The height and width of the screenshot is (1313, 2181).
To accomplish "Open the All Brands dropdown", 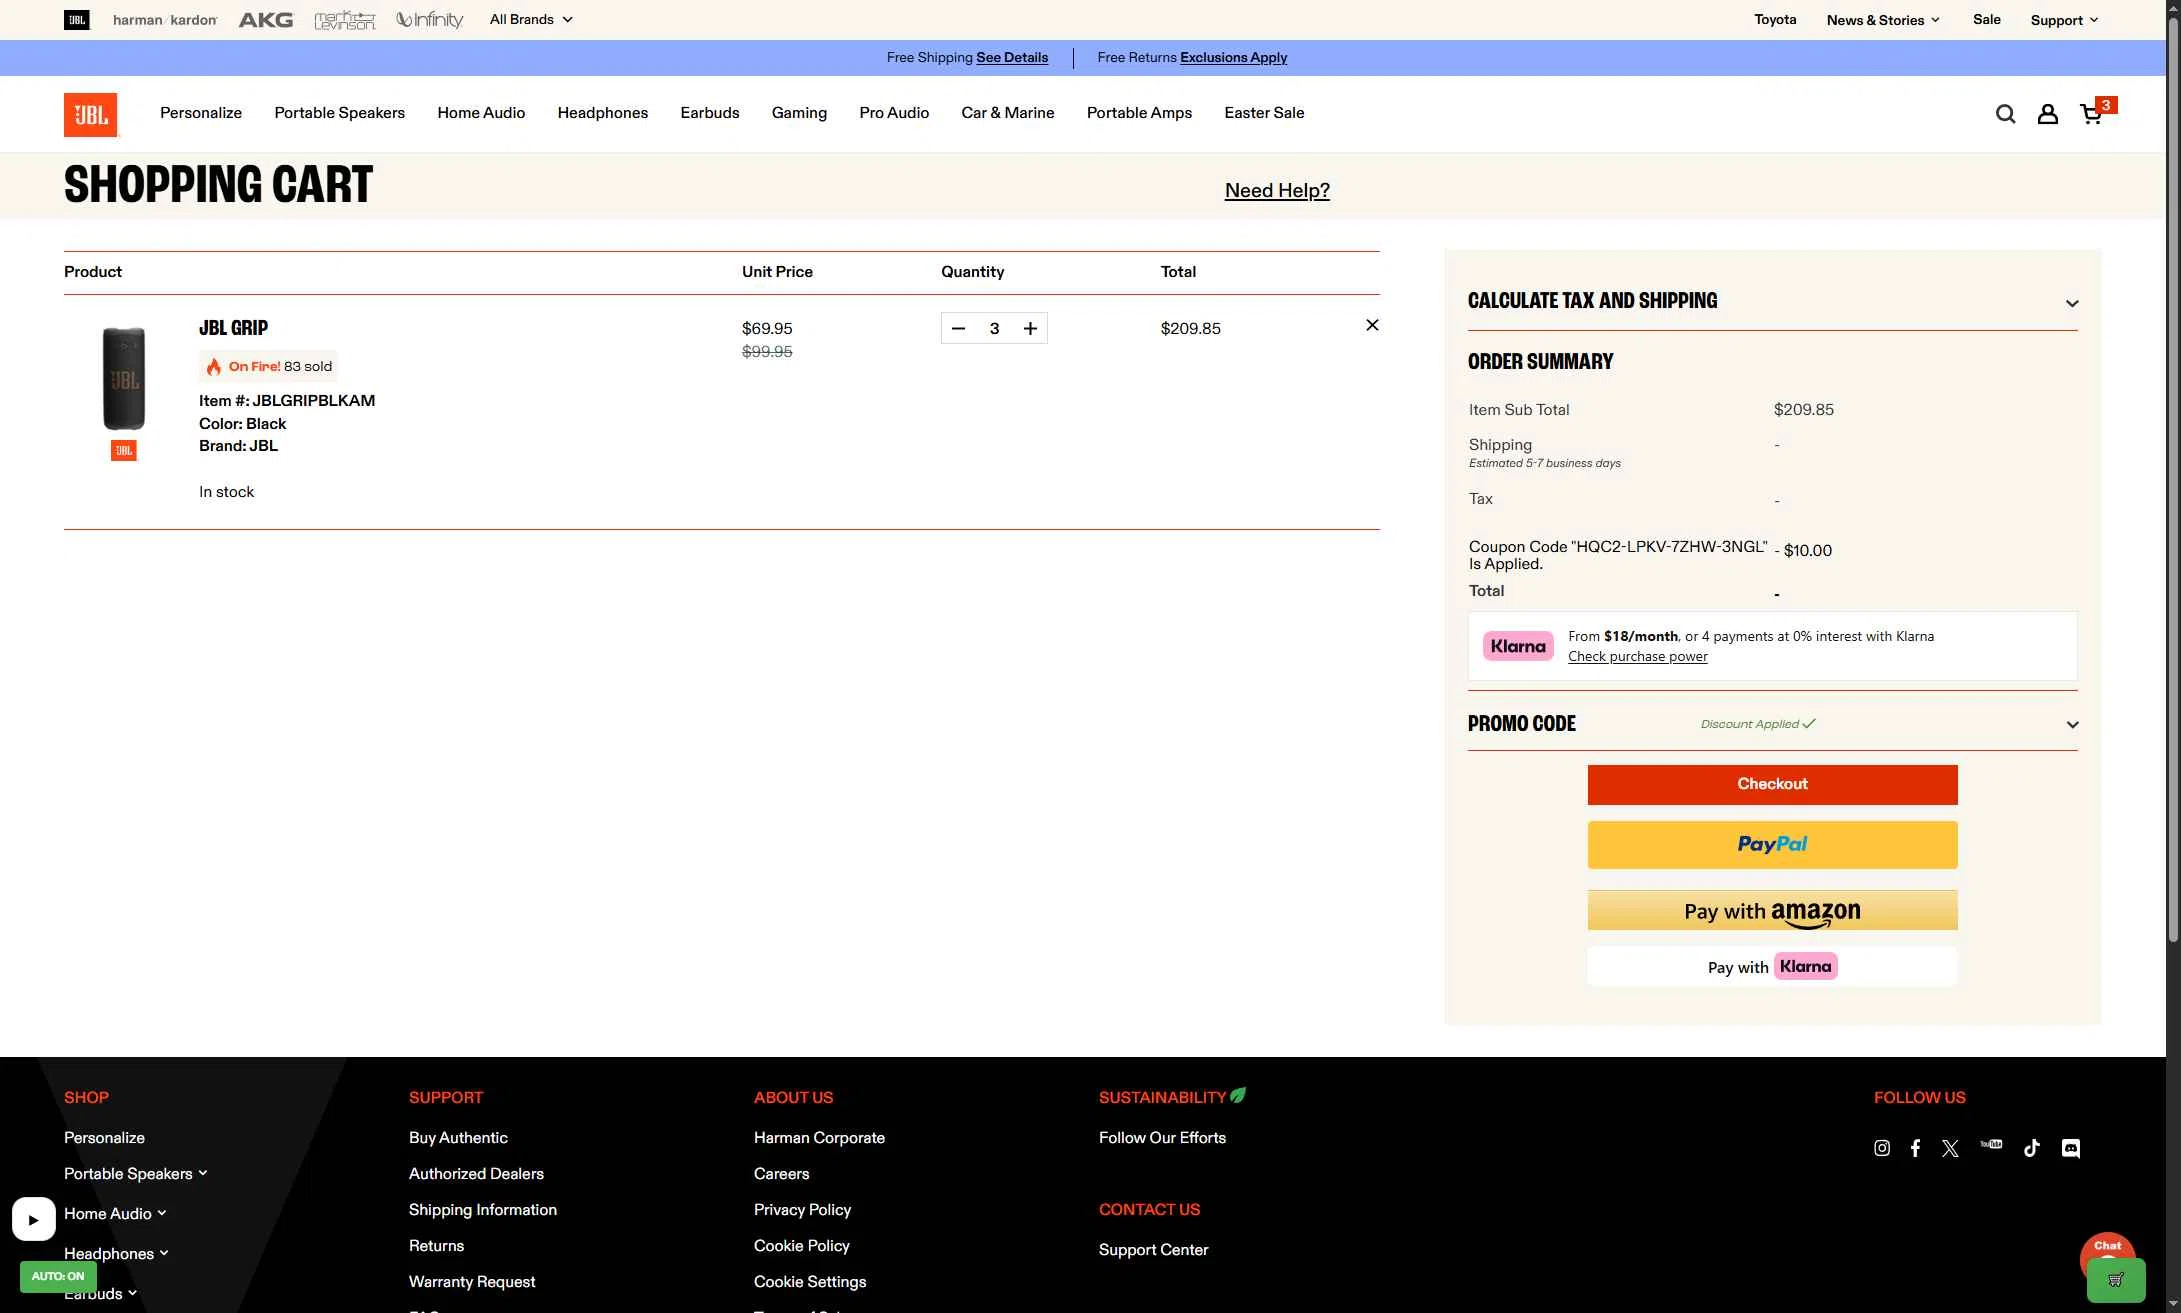I will point(531,19).
